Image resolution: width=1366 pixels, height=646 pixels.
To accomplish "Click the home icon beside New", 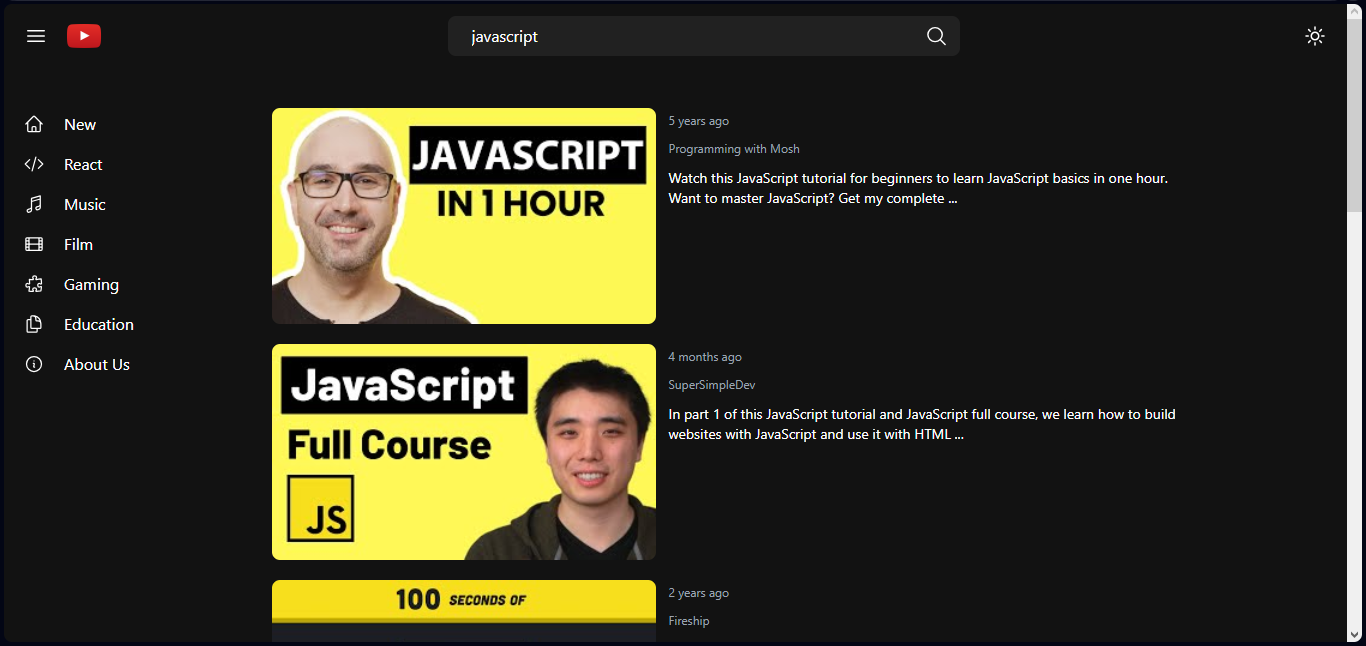I will 34,124.
